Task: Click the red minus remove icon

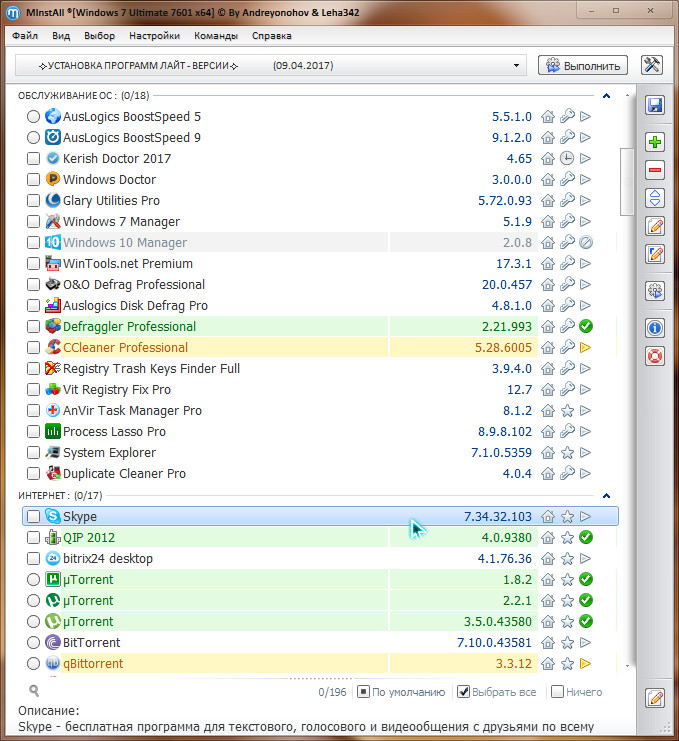Action: (x=655, y=170)
